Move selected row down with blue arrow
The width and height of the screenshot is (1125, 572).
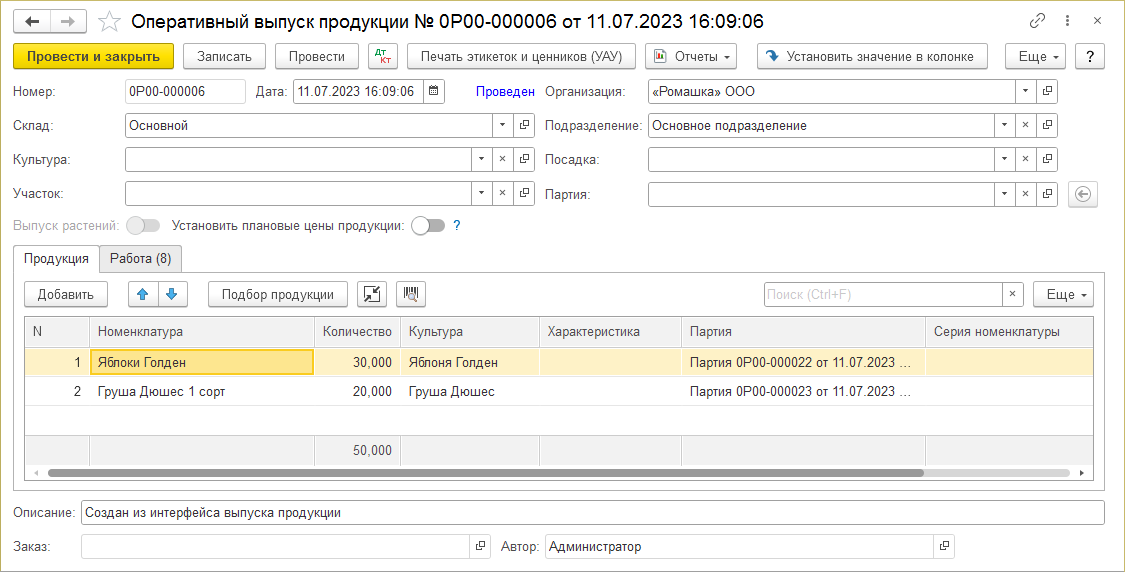[x=172, y=294]
